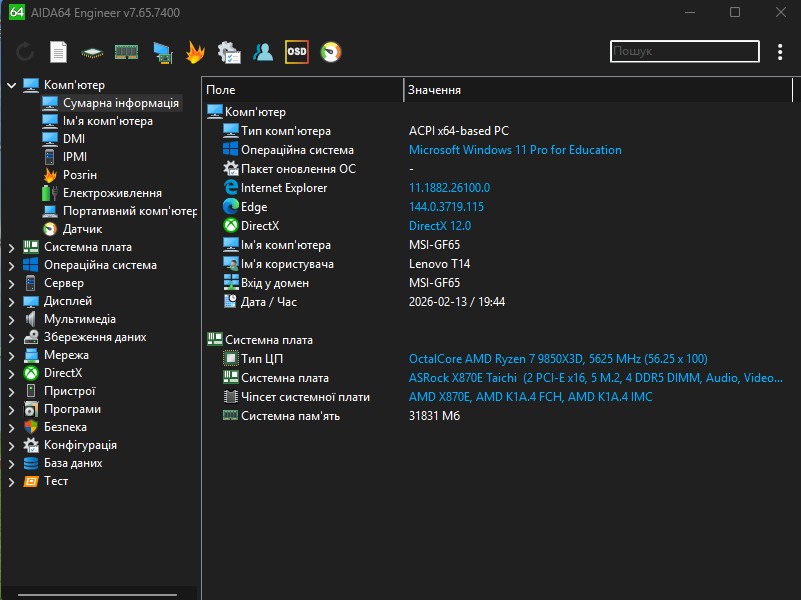Open the monitor diagnostics toolbar icon
The height and width of the screenshot is (600, 801).
tap(161, 52)
